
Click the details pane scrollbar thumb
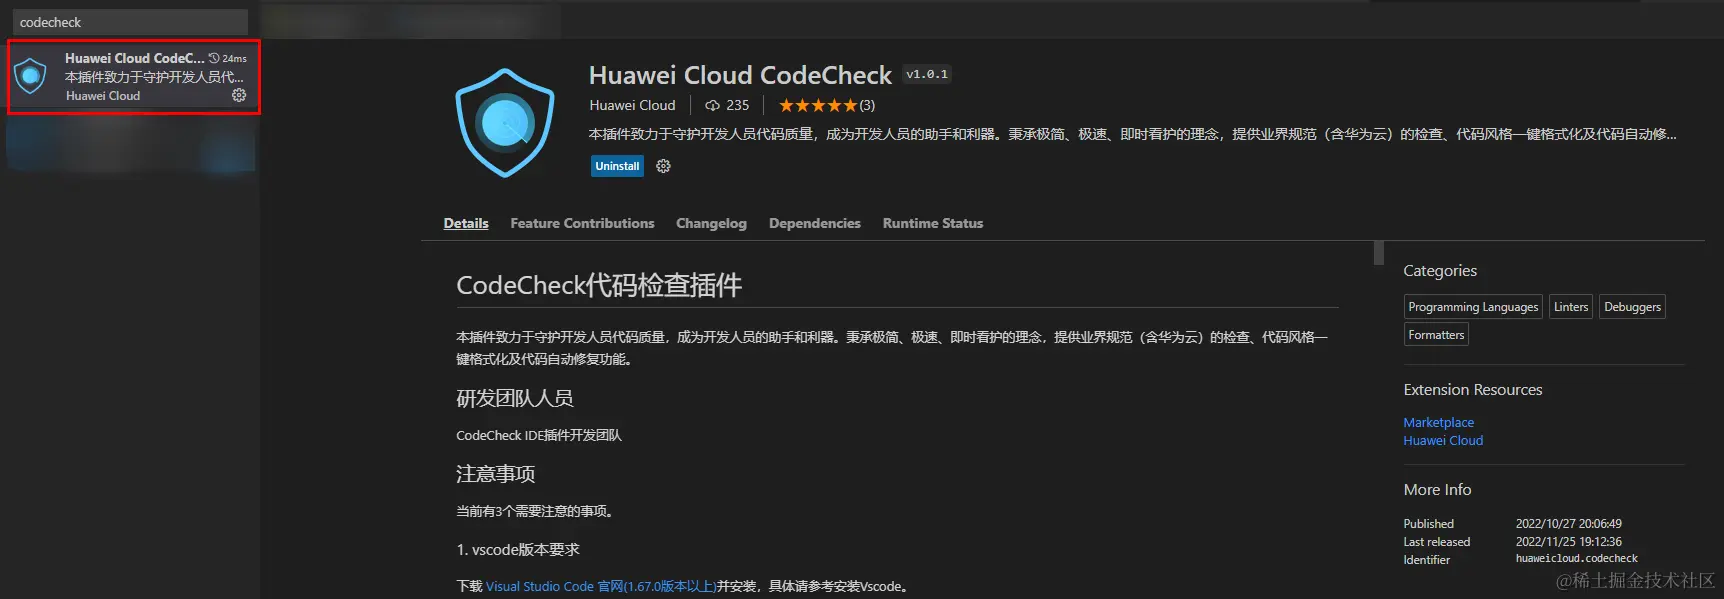[1379, 253]
